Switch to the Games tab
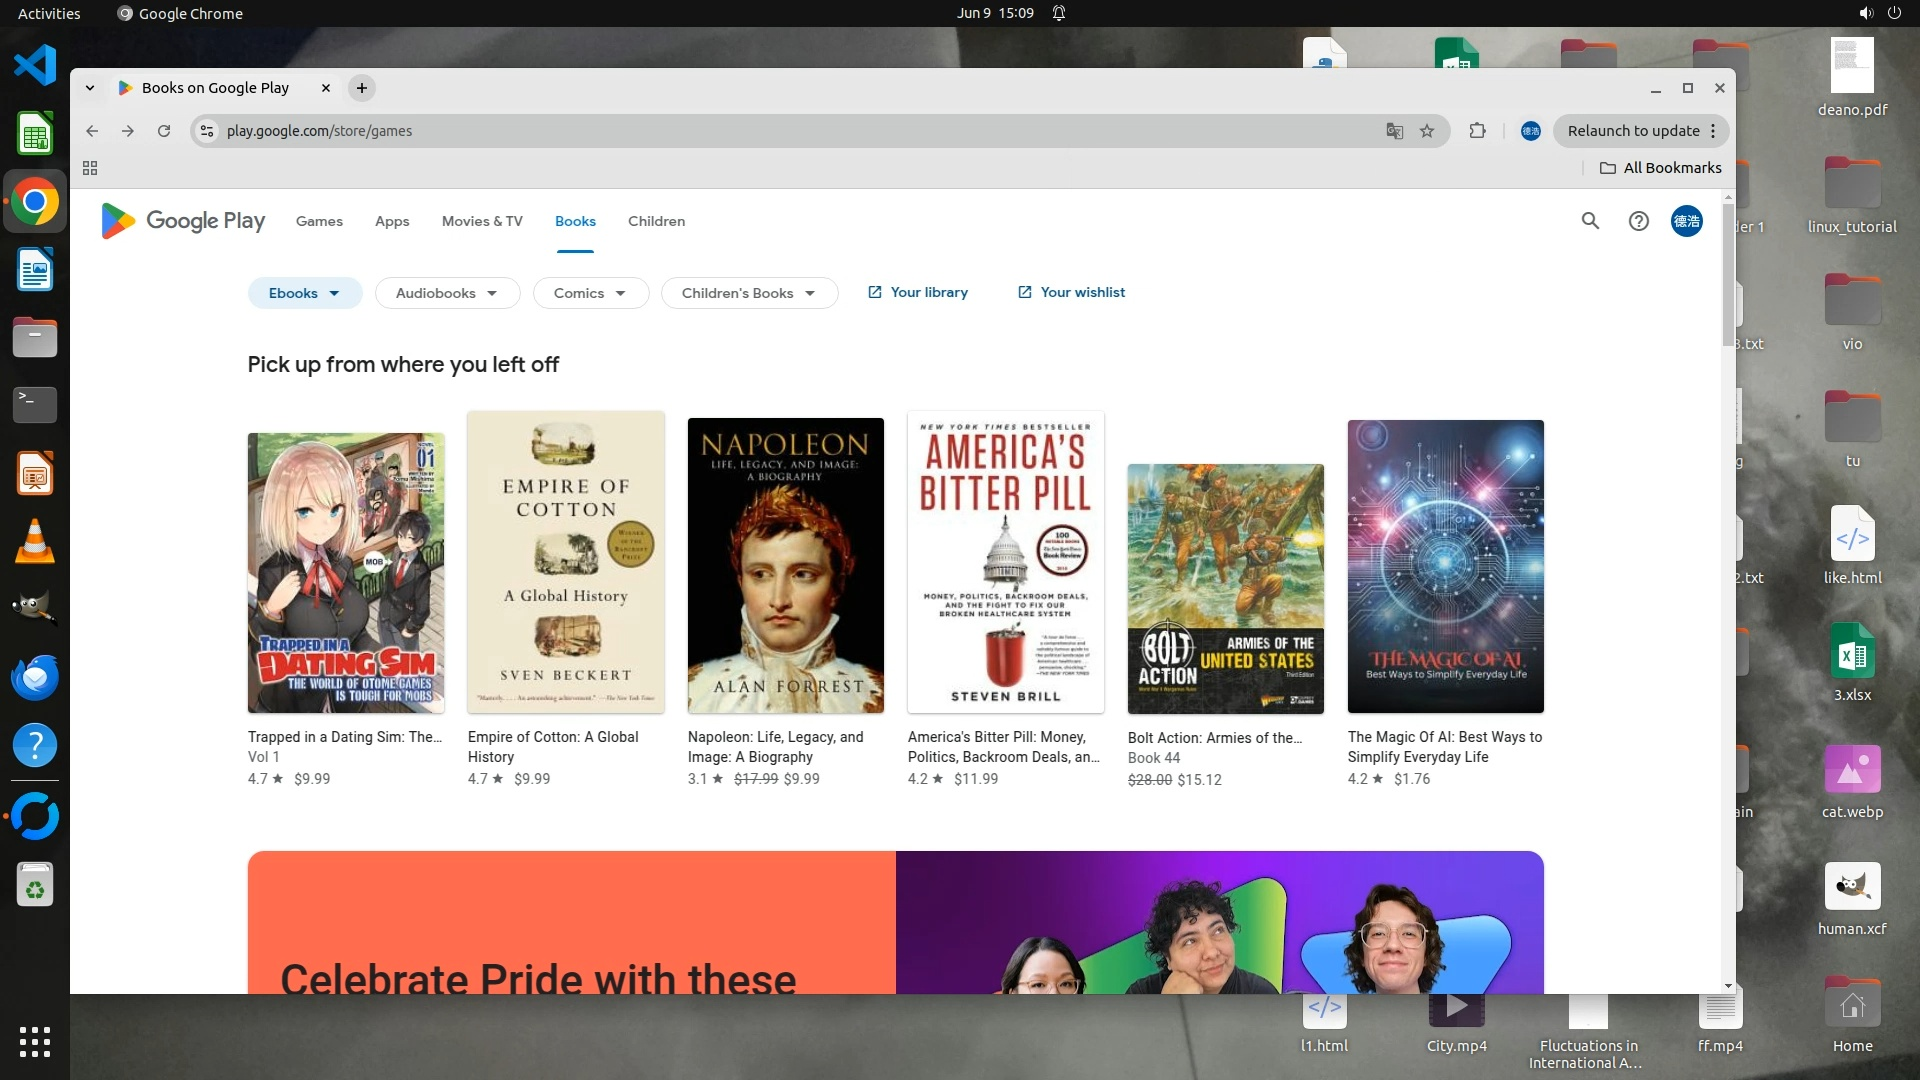This screenshot has width=1920, height=1080. [319, 221]
